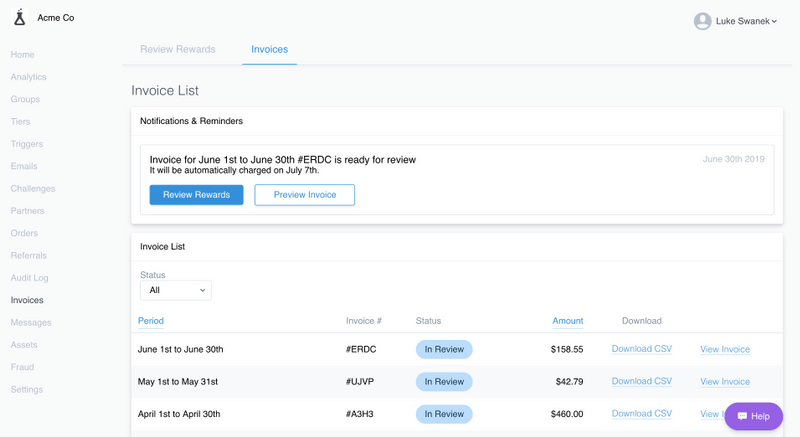The height and width of the screenshot is (437, 800).
Task: Click the In Review badge for #UJVP
Action: (x=444, y=382)
